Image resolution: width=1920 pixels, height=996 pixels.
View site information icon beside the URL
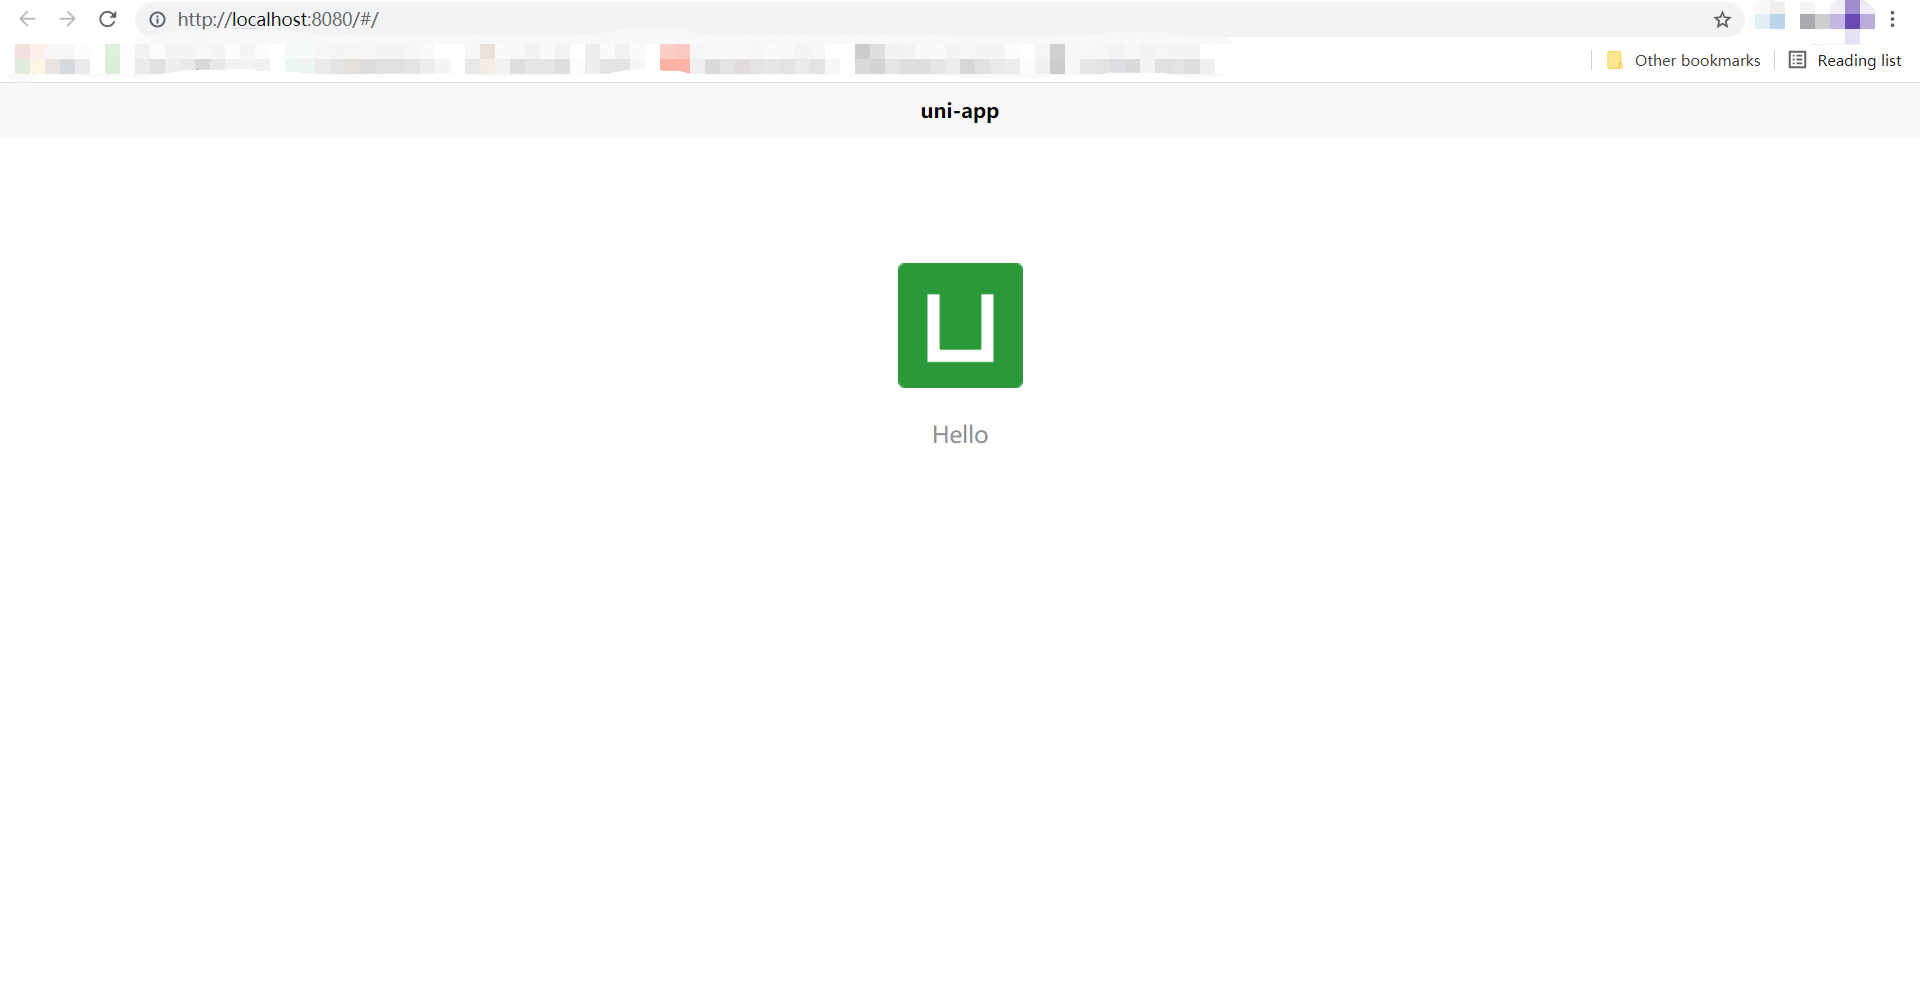(x=157, y=19)
